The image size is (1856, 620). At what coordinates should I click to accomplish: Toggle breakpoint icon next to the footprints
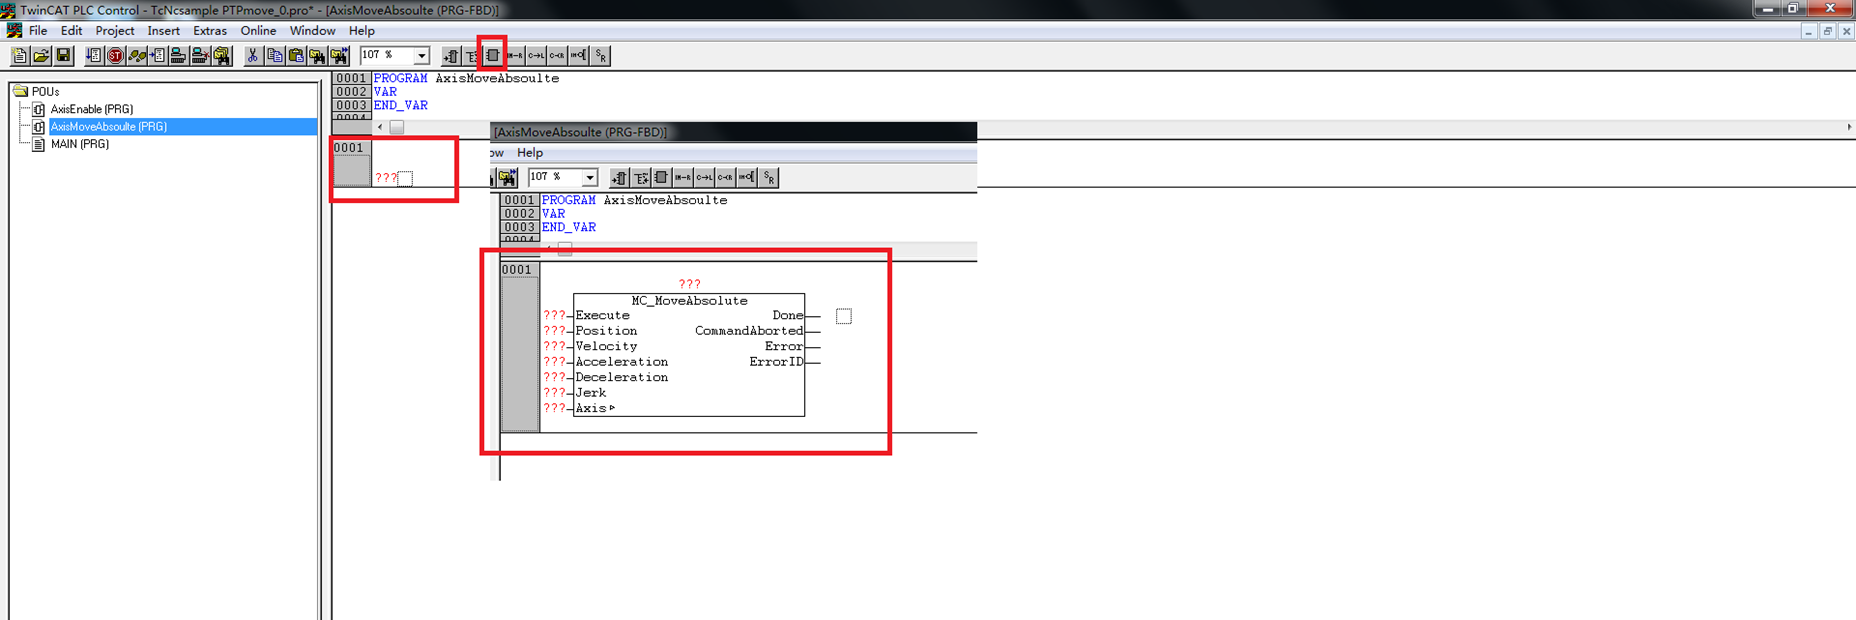point(157,55)
